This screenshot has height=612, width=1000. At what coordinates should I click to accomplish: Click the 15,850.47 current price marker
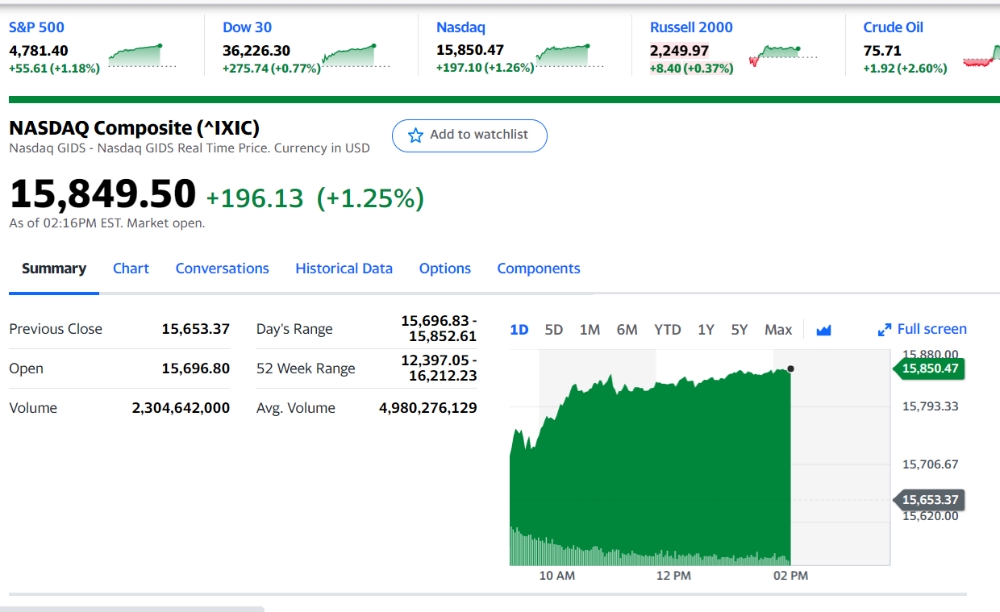click(x=929, y=368)
